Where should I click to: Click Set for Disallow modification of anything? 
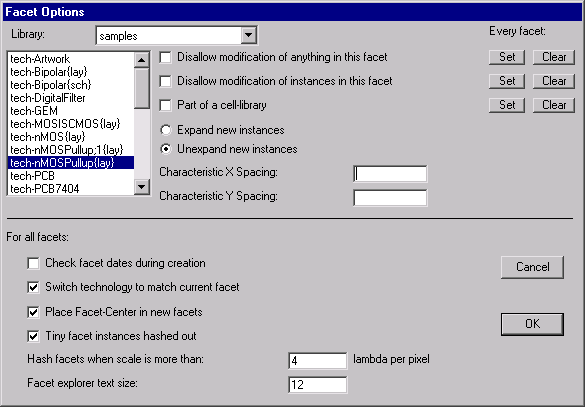click(507, 57)
